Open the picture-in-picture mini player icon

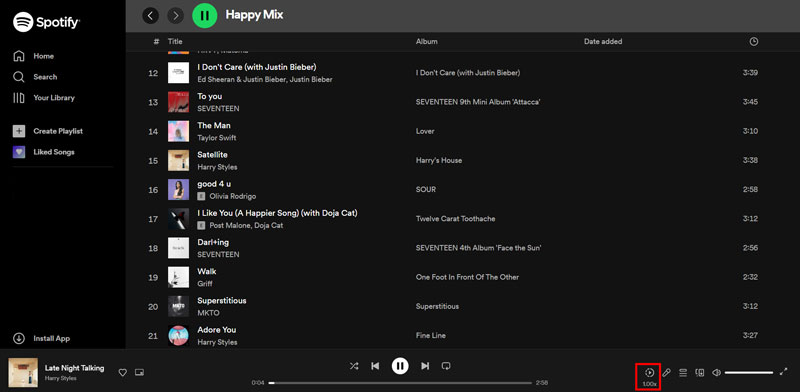click(139, 373)
